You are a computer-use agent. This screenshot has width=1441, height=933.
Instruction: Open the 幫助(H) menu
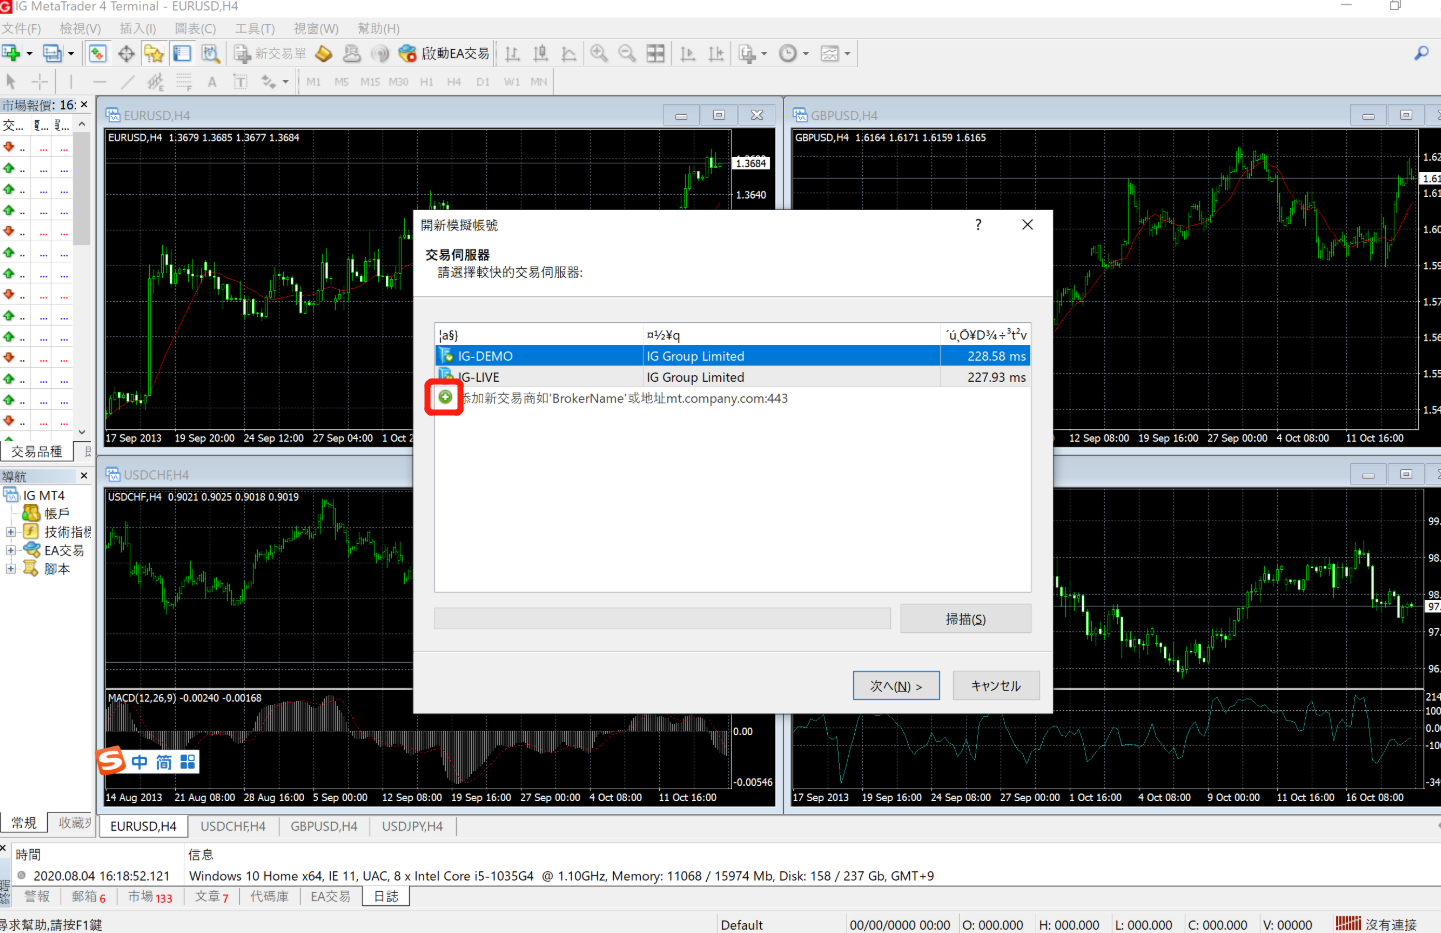pos(378,28)
